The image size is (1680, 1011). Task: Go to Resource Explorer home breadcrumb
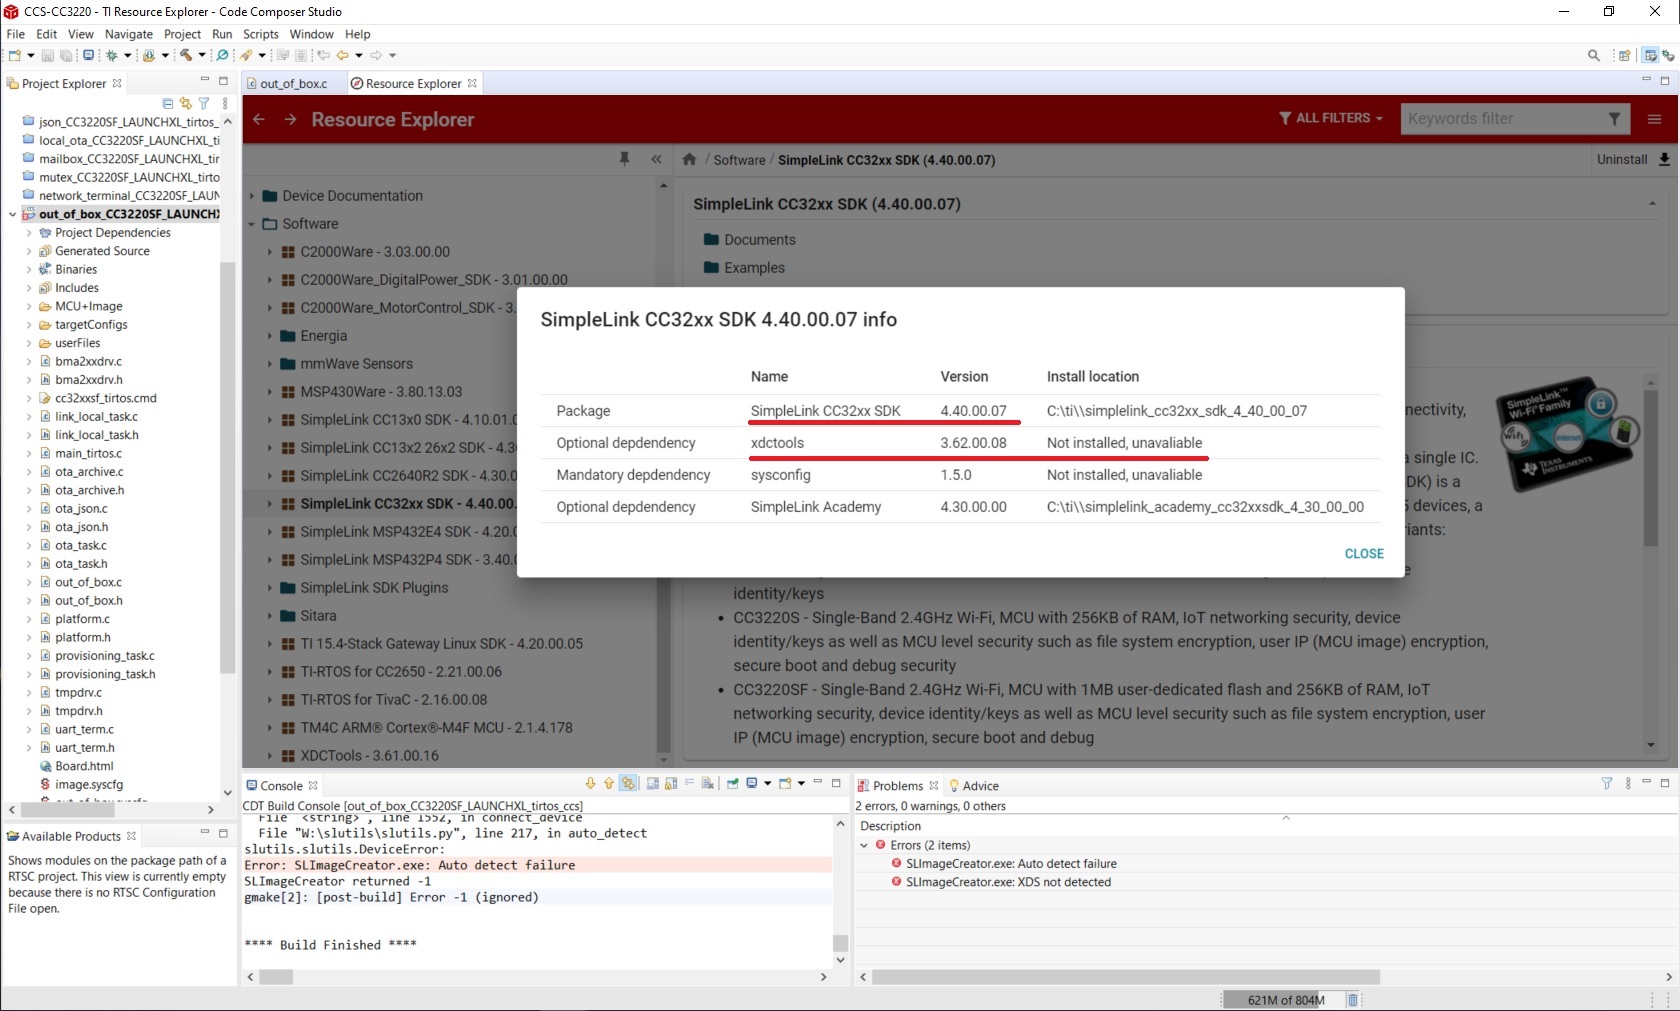point(689,159)
